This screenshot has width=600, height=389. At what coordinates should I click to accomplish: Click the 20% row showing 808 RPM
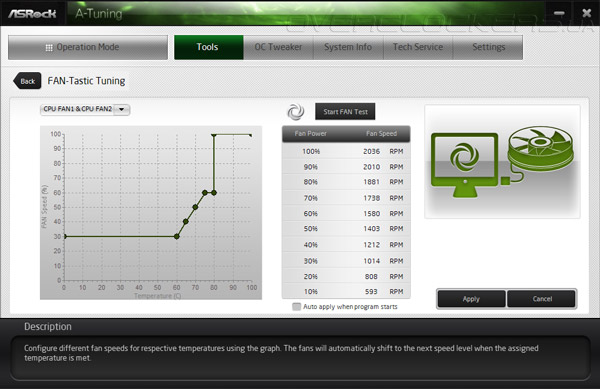[346, 276]
